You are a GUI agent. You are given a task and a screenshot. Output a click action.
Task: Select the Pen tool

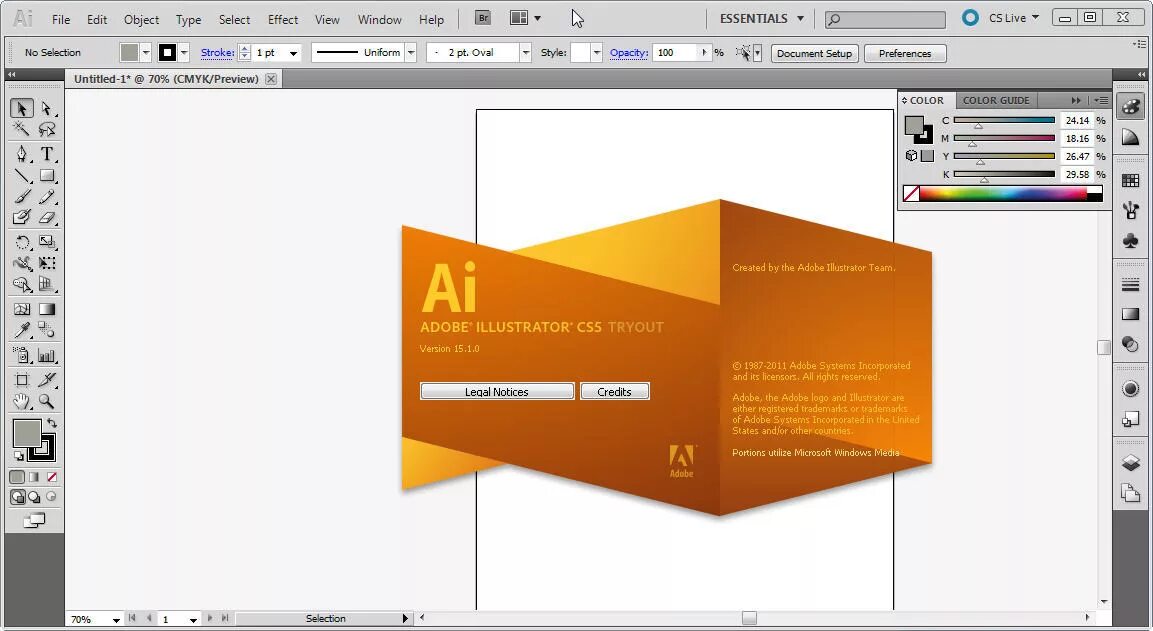pyautogui.click(x=21, y=154)
